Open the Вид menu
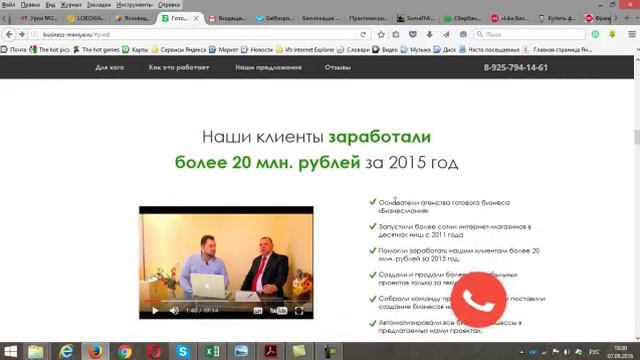This screenshot has width=640, height=360. tap(50, 5)
